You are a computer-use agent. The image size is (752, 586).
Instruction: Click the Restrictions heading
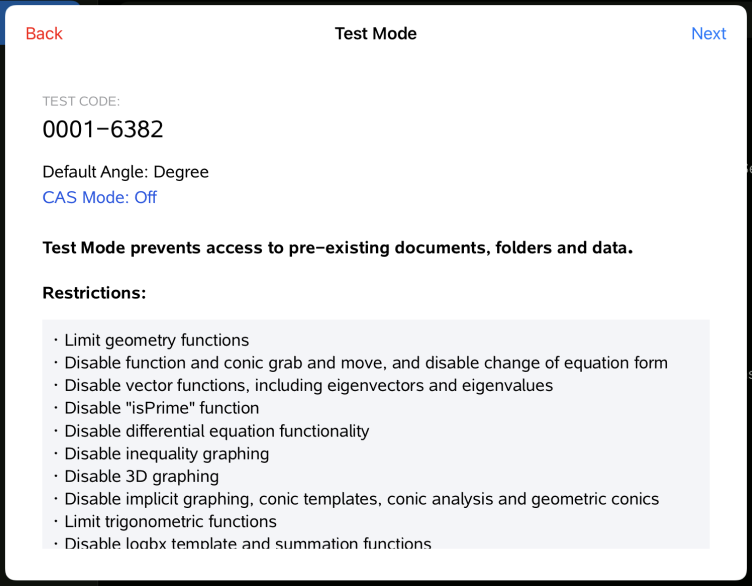pos(94,293)
